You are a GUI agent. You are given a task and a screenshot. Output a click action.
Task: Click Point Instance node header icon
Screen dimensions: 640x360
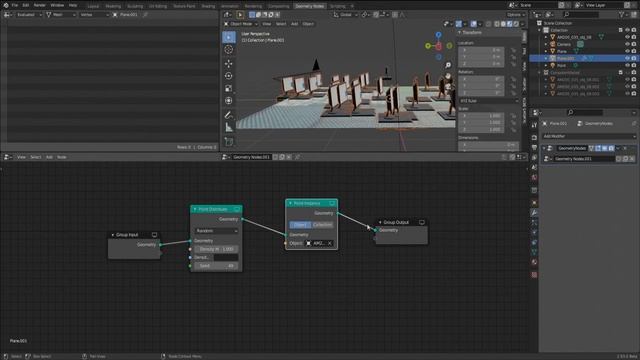coord(332,203)
